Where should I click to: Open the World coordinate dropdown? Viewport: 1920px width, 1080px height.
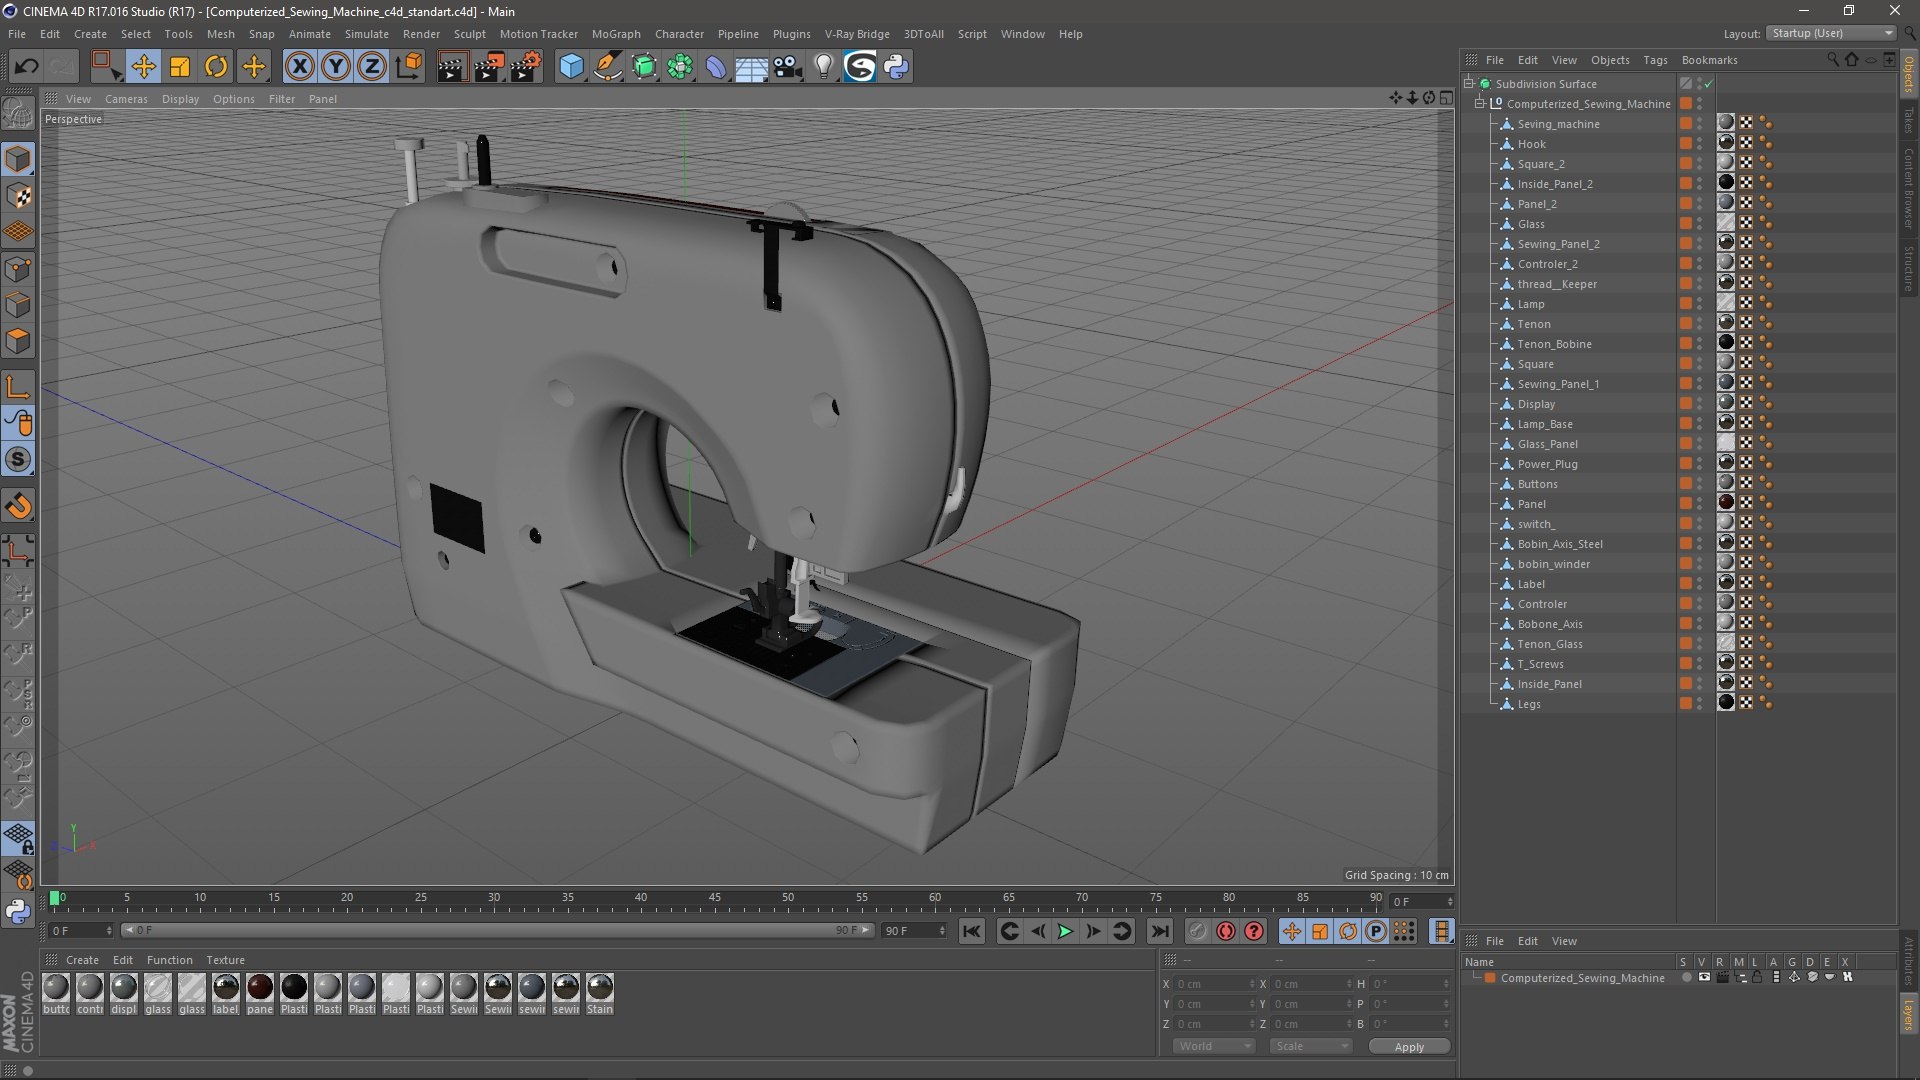tap(1214, 1046)
